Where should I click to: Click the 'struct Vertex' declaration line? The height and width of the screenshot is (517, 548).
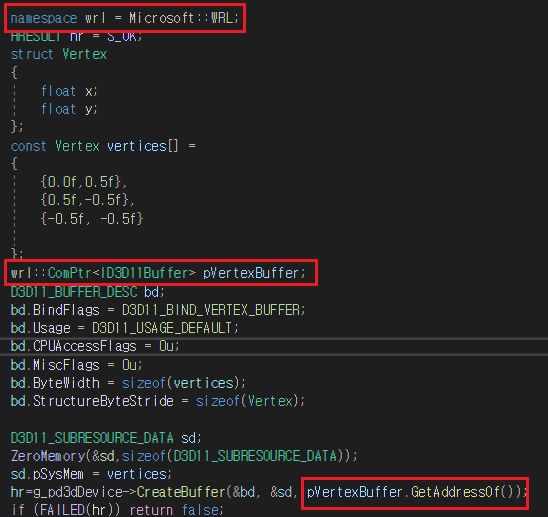pyautogui.click(x=59, y=55)
